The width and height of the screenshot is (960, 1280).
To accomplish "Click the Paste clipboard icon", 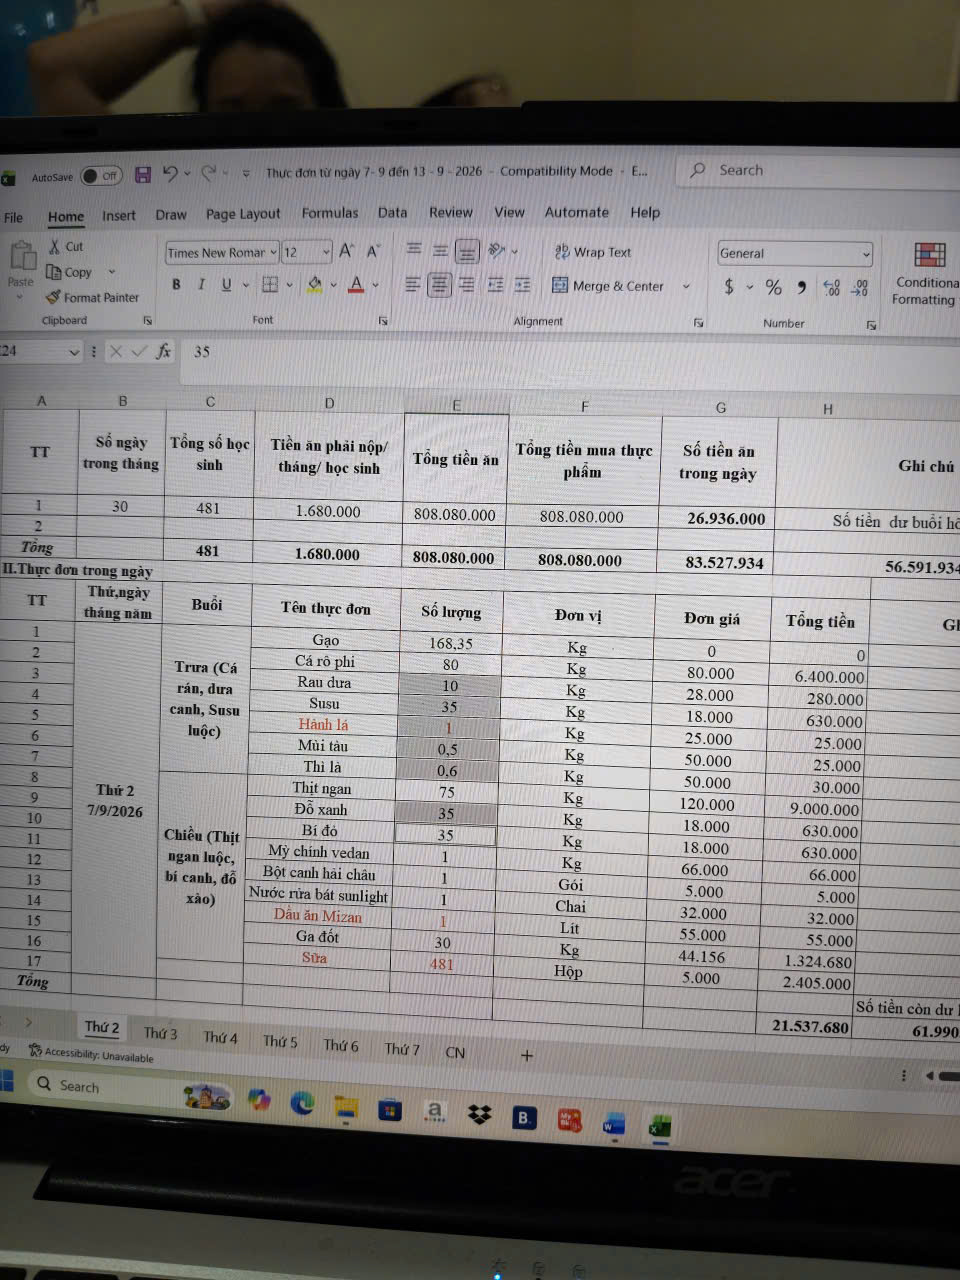I will pyautogui.click(x=21, y=256).
